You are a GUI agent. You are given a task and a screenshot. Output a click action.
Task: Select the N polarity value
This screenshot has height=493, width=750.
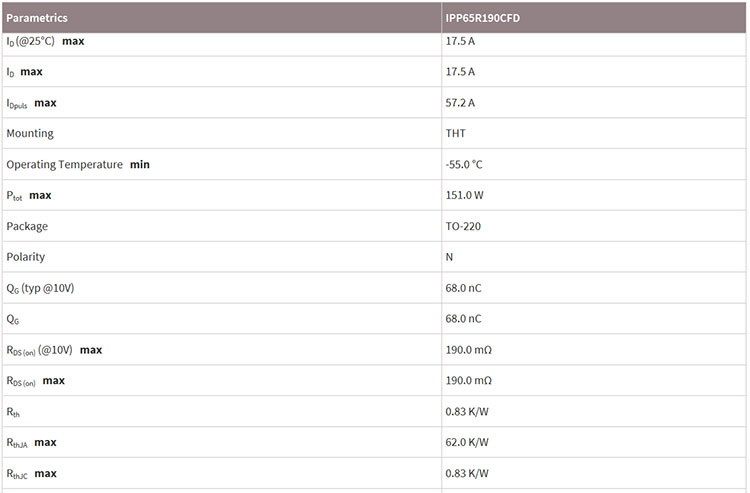(449, 257)
